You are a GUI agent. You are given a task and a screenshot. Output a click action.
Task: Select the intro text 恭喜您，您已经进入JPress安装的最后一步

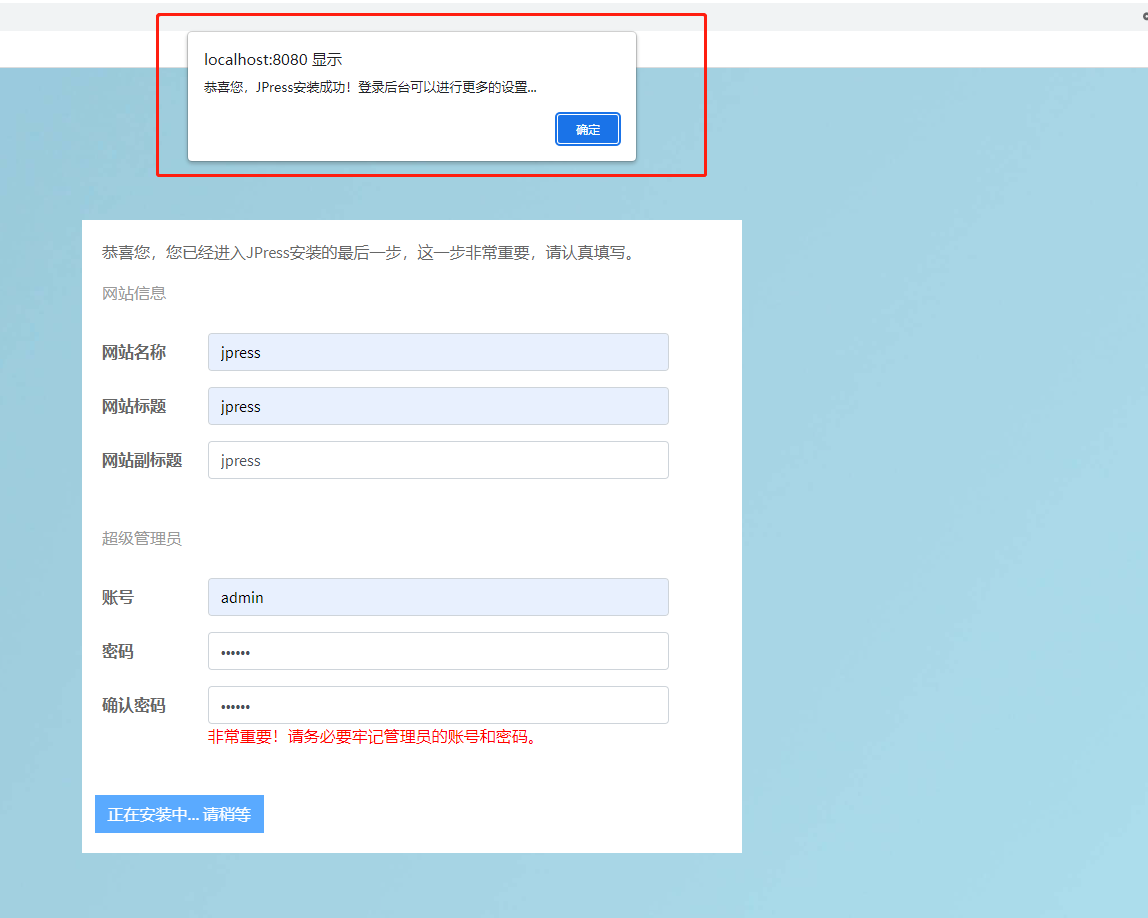click(252, 253)
